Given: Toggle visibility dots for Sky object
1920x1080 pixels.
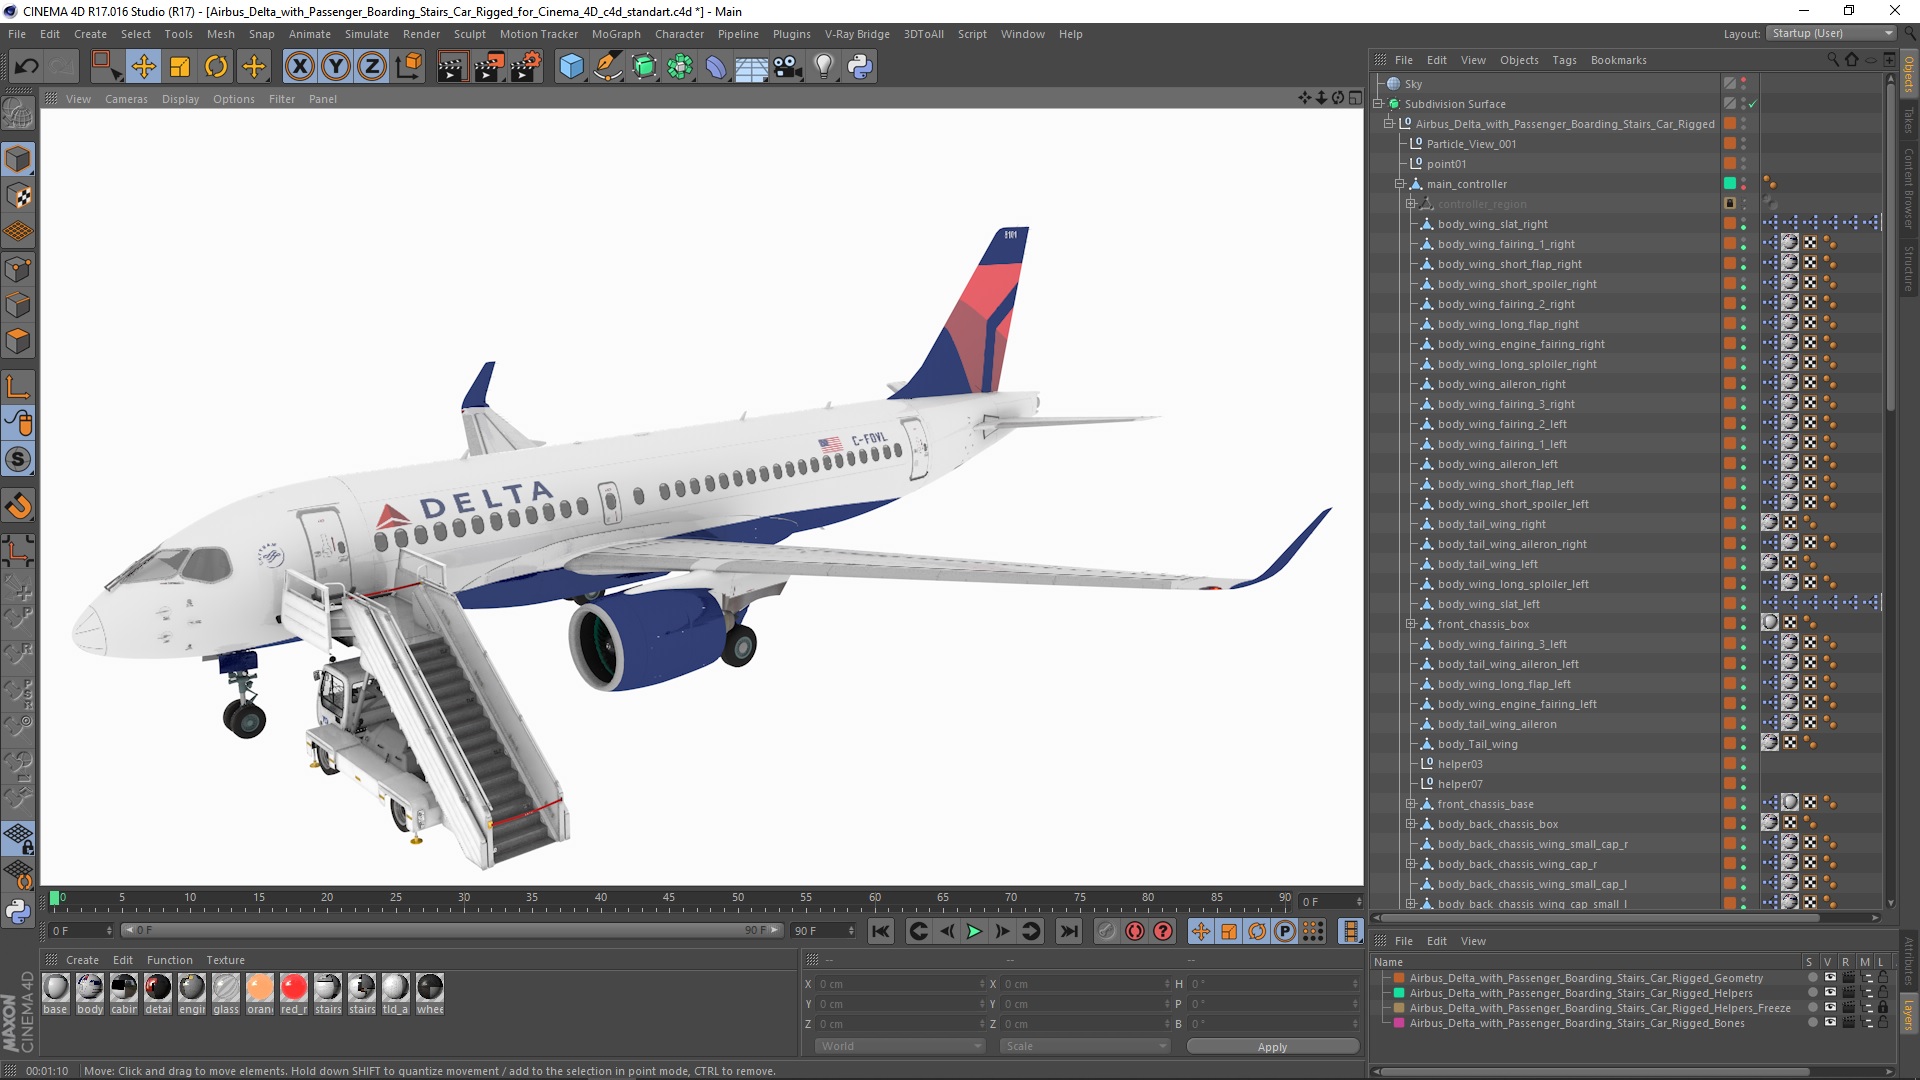Looking at the screenshot, I should pyautogui.click(x=1744, y=84).
